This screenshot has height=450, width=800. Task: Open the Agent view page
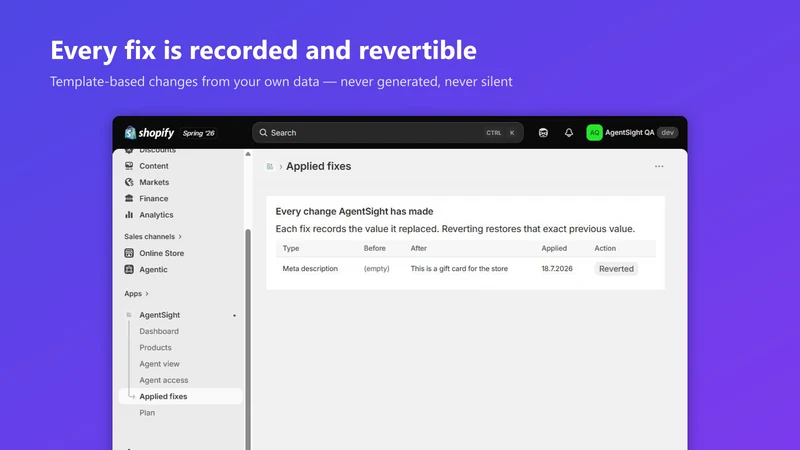click(x=160, y=364)
